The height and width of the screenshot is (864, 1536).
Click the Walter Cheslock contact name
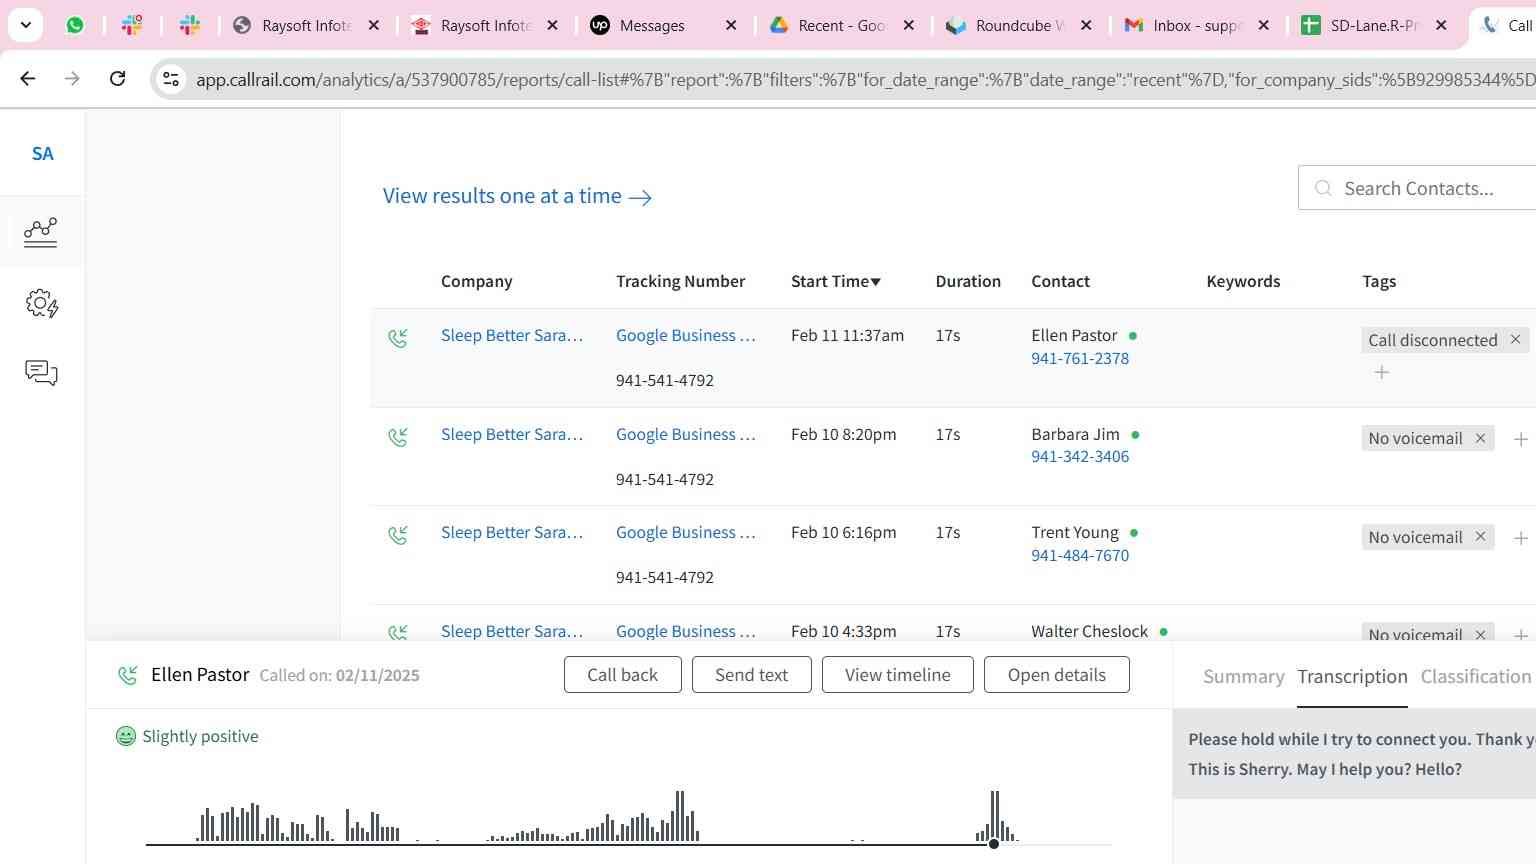click(x=1089, y=631)
